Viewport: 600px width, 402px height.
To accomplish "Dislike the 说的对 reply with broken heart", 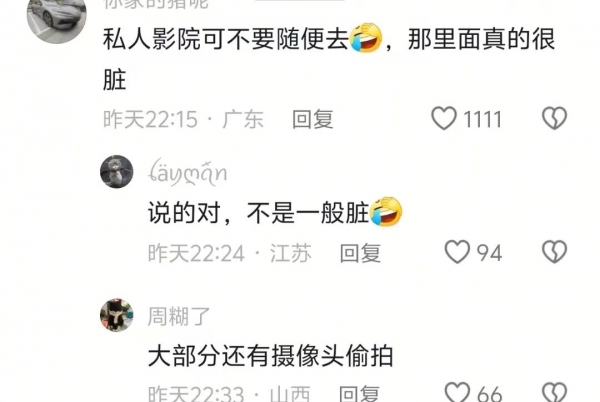I will click(554, 252).
